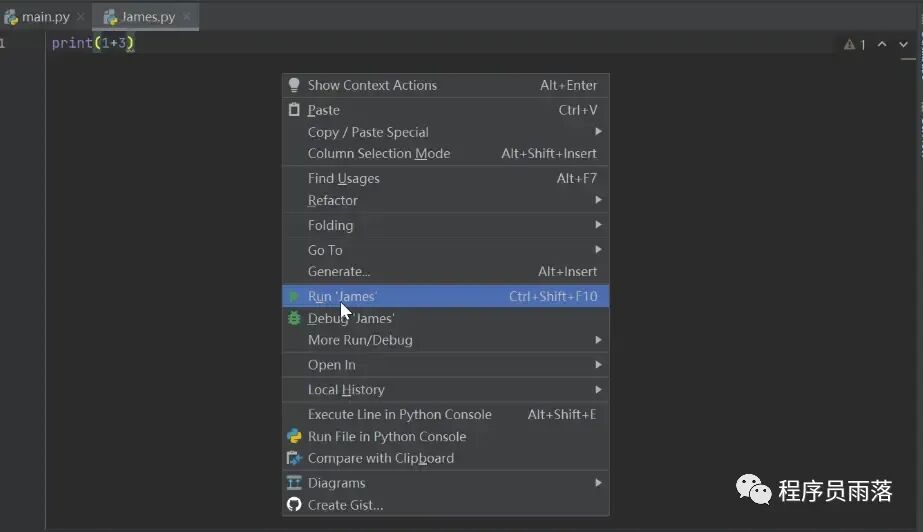Click the green Debug bug icon
Image resolution: width=923 pixels, height=532 pixels.
pyautogui.click(x=294, y=318)
